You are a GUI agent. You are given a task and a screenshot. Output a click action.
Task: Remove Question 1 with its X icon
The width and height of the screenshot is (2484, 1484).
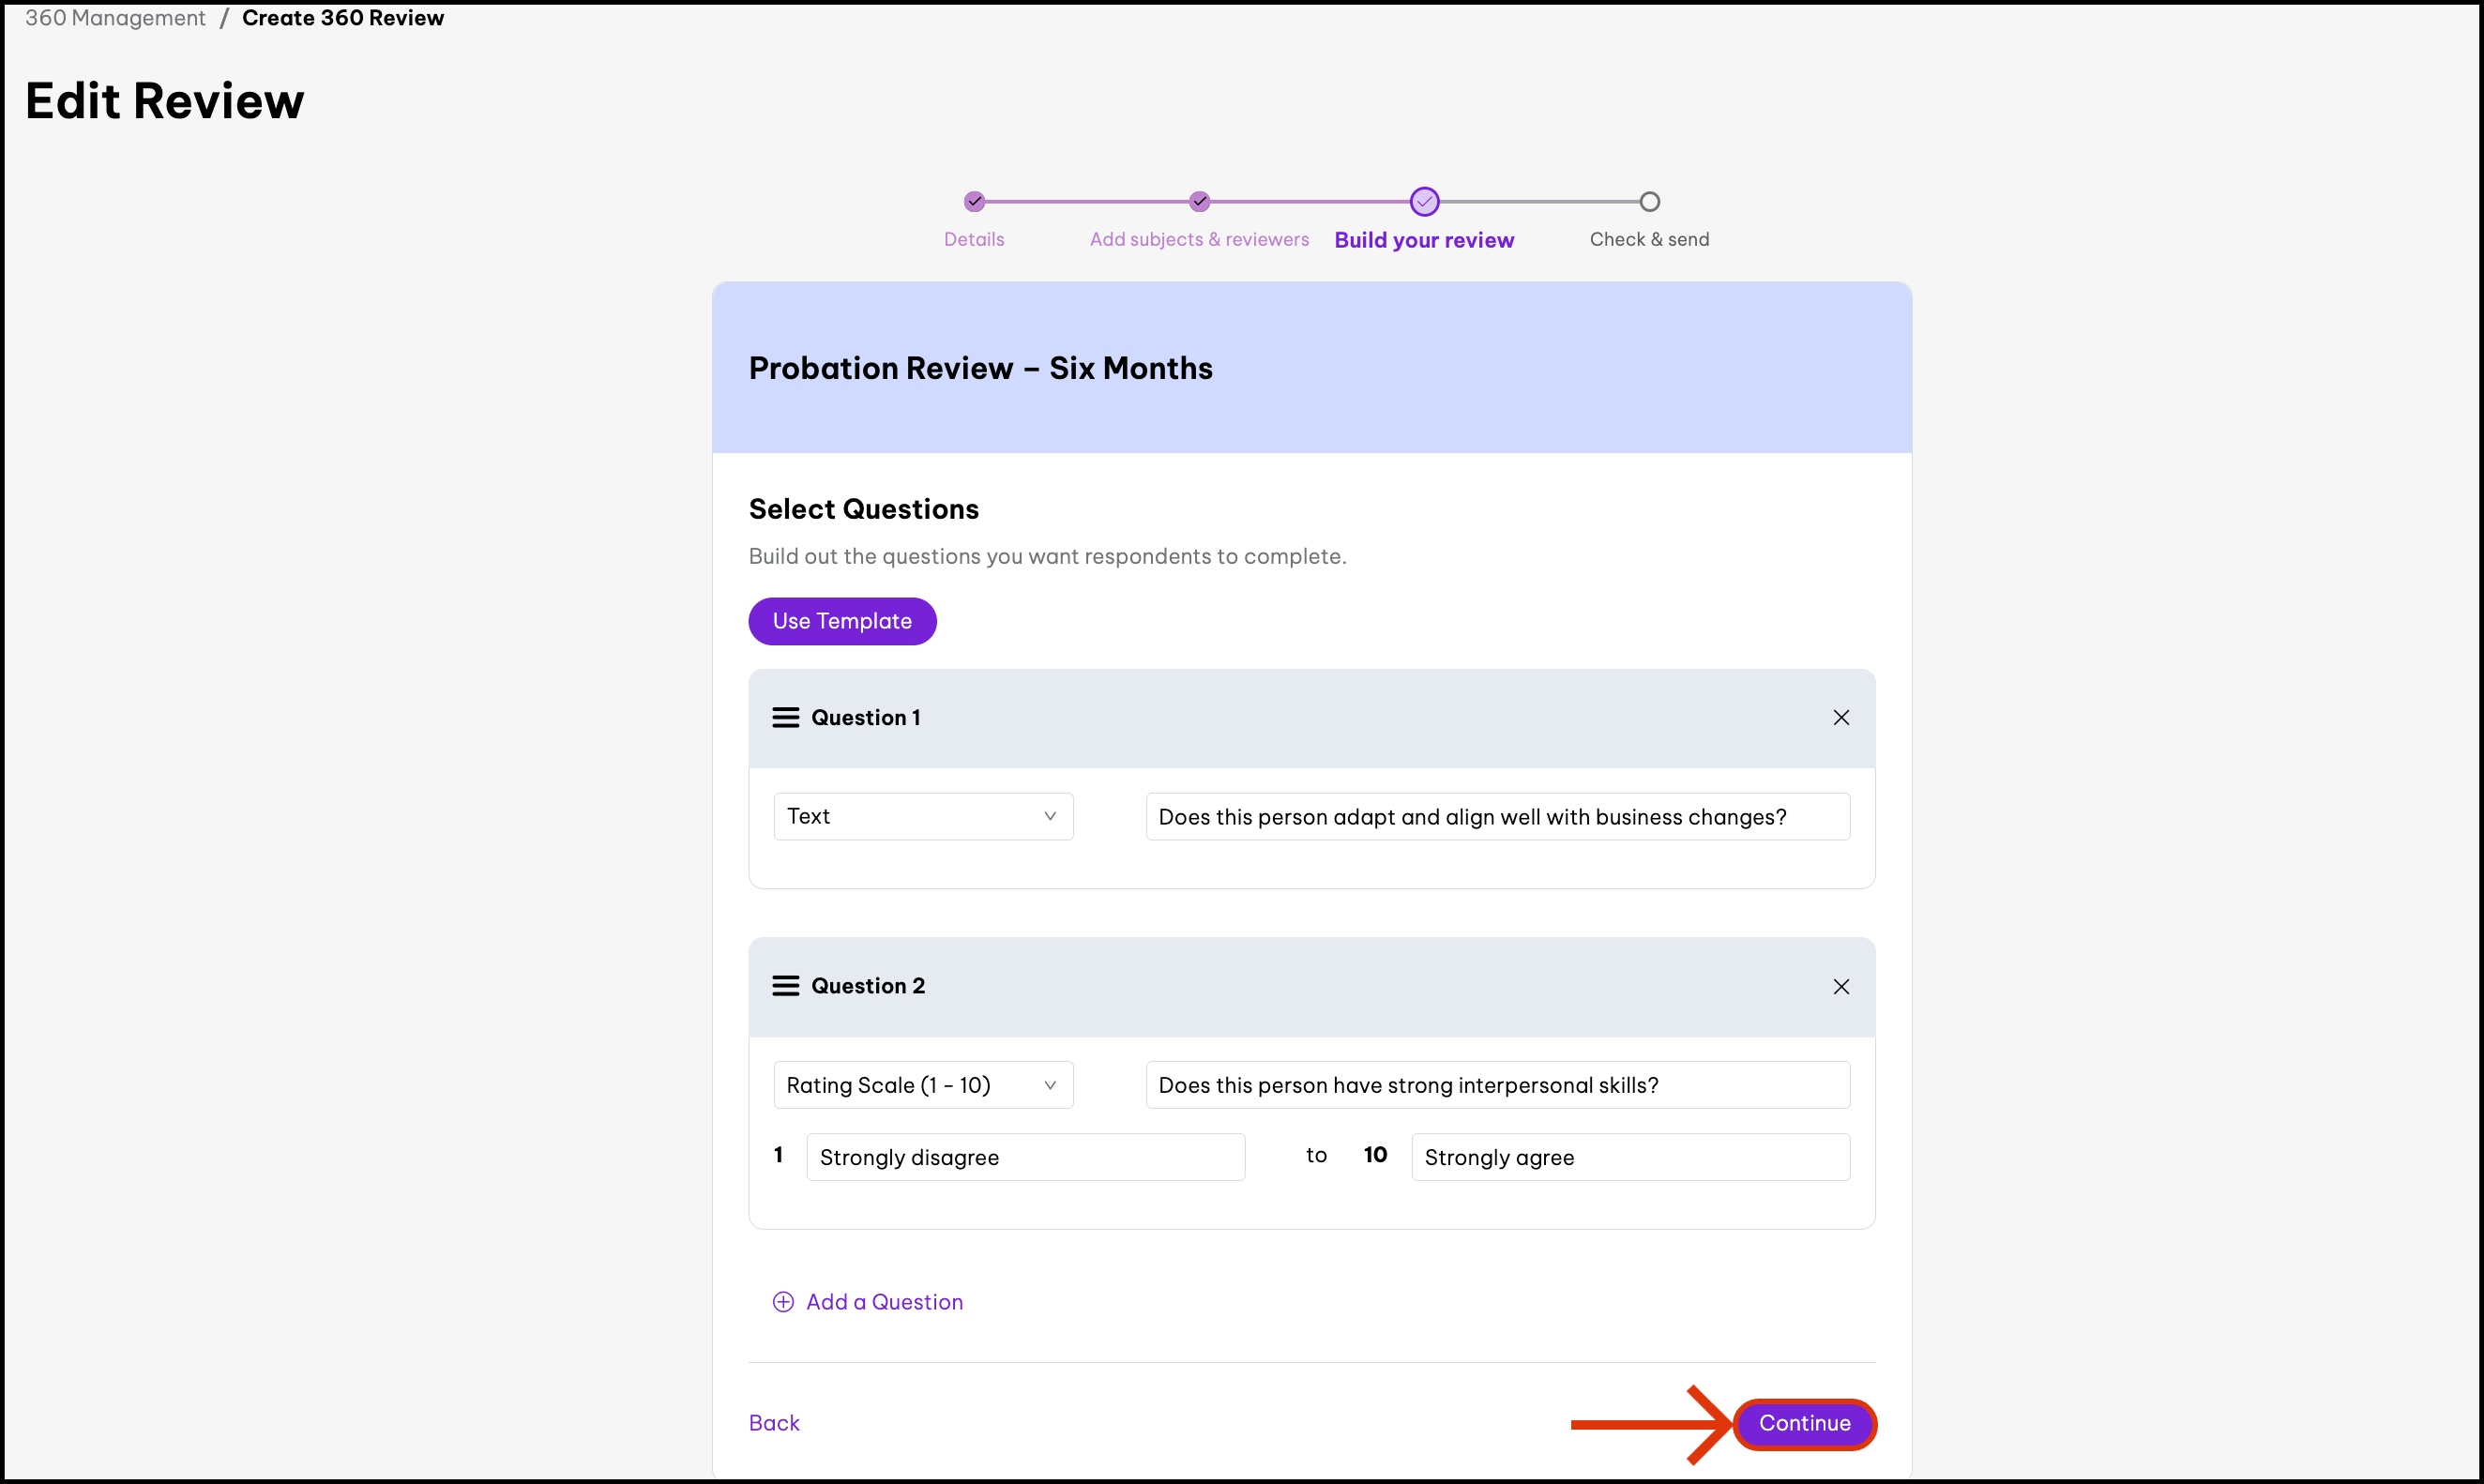point(1840,717)
